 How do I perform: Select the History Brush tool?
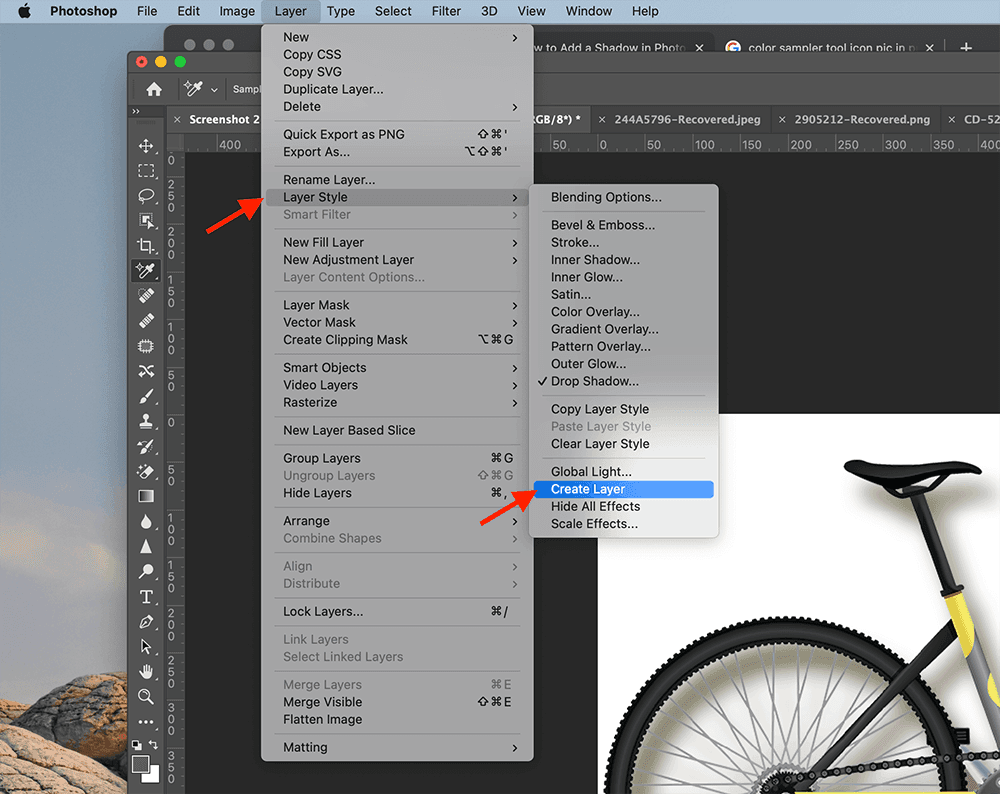pos(146,446)
